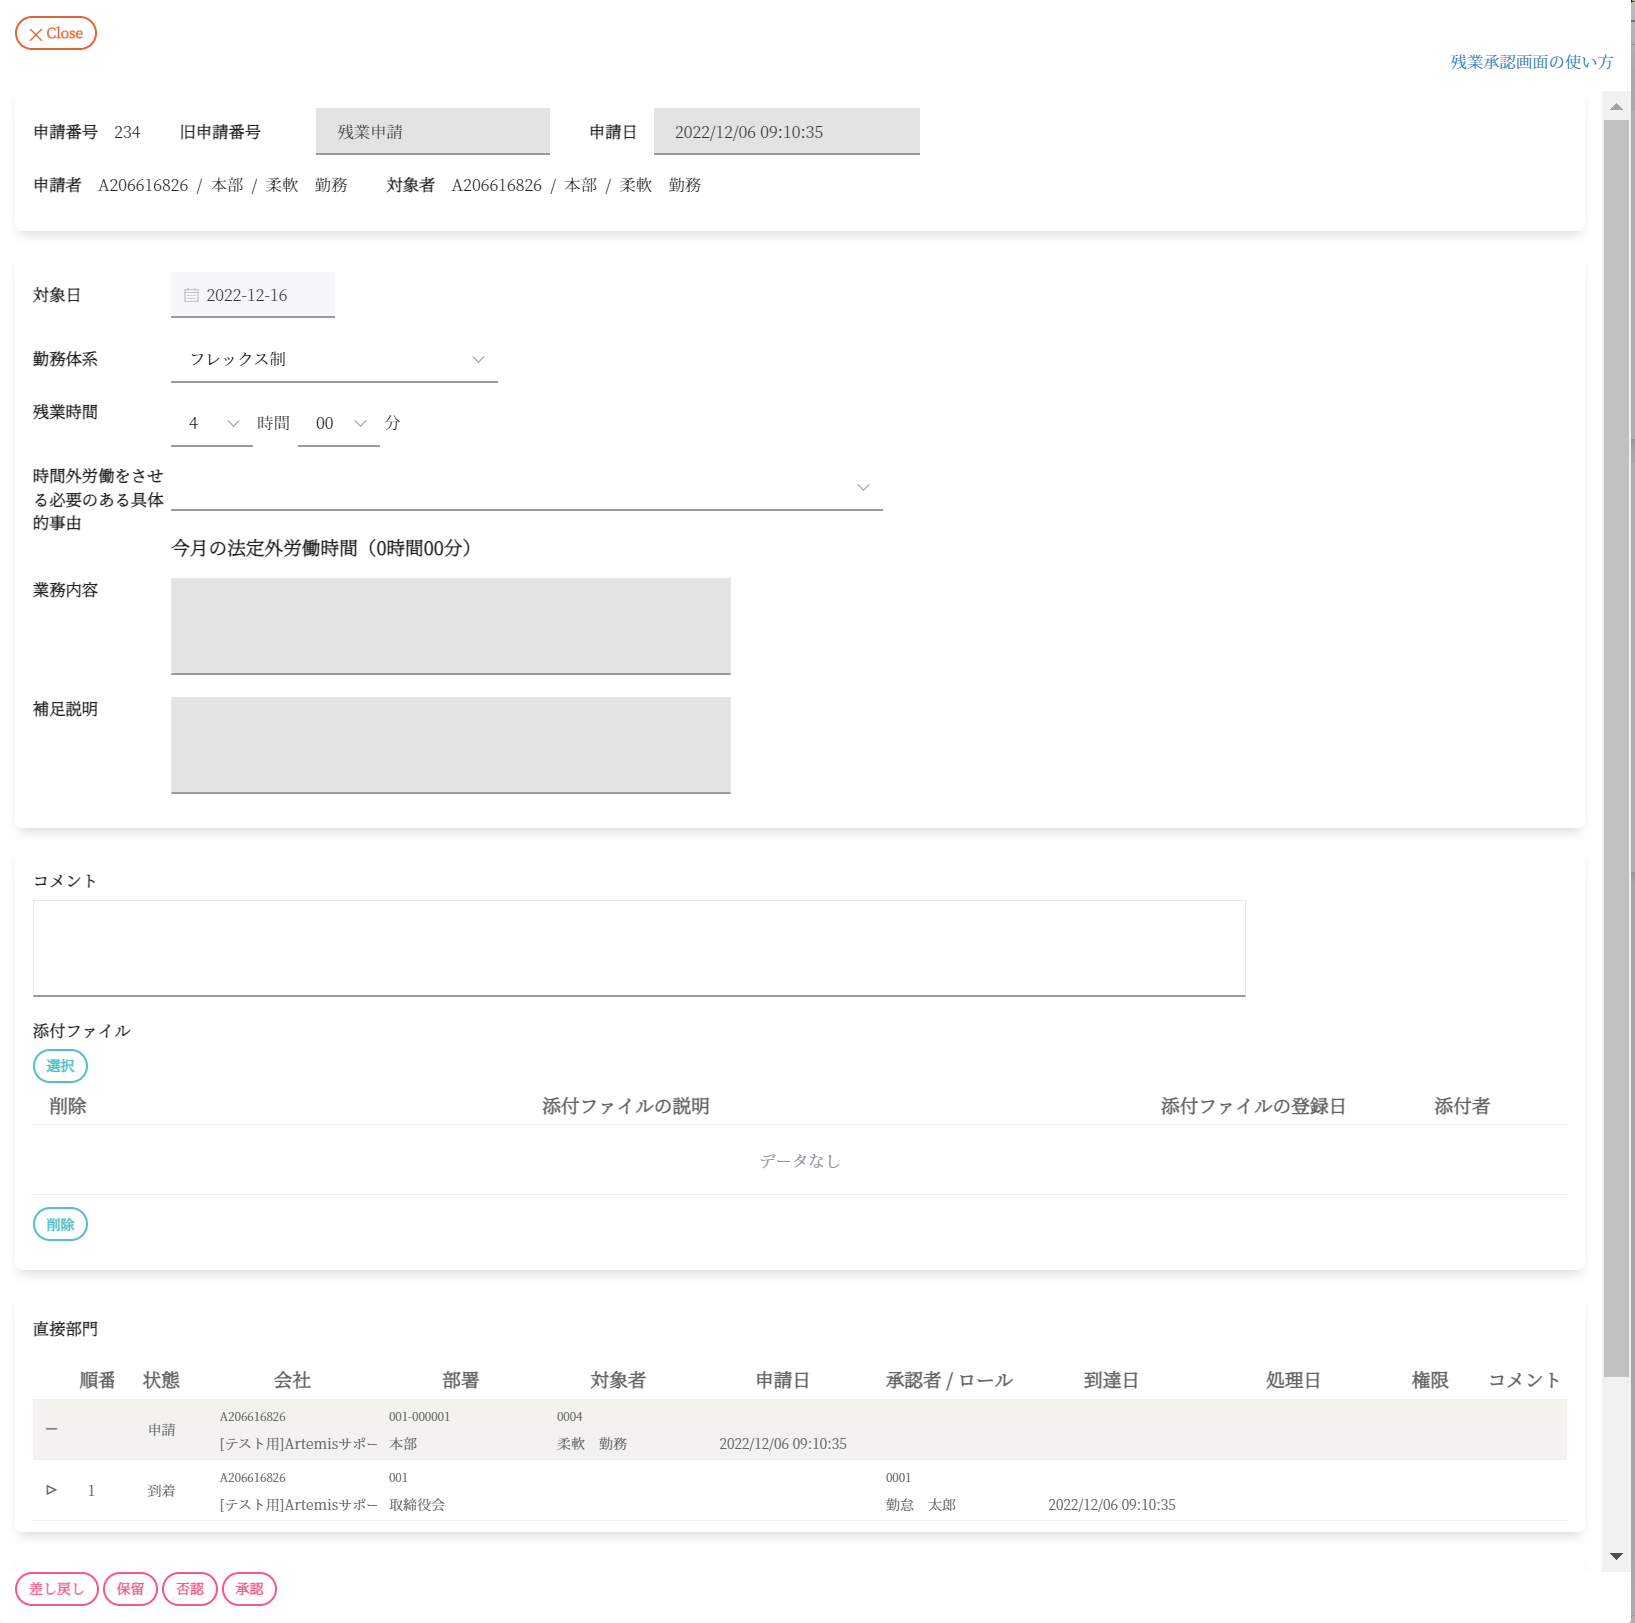Click the scrollbar down arrow
1635x1623 pixels.
click(1616, 1556)
